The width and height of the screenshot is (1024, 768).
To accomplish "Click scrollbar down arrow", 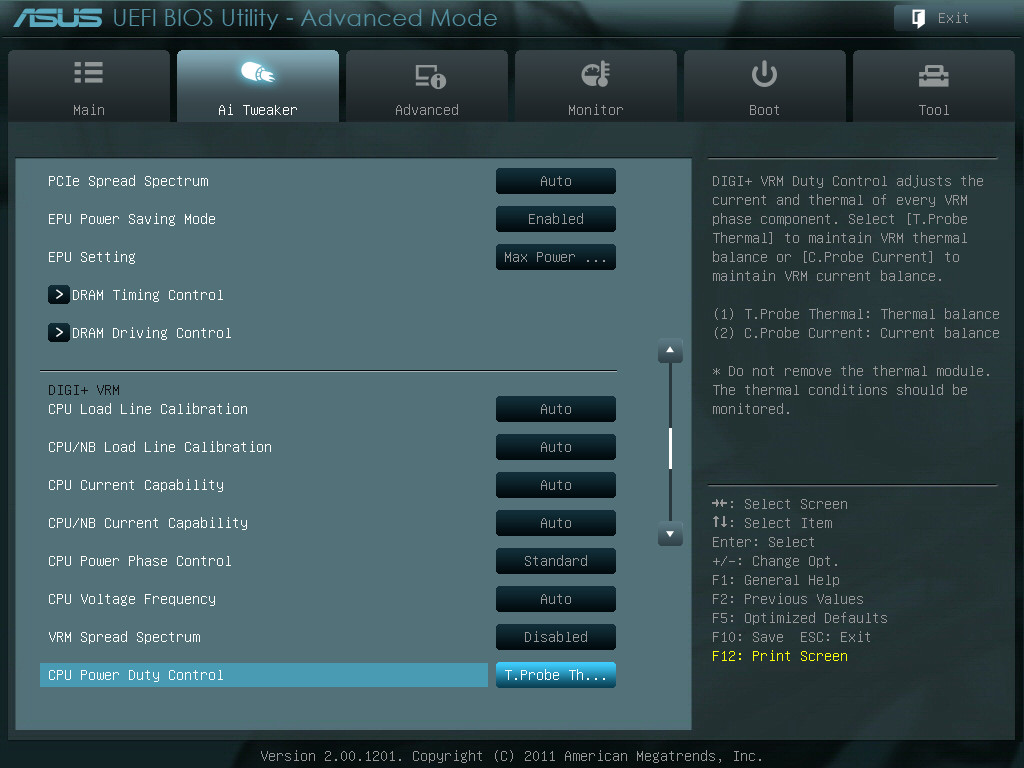I will tap(670, 534).
